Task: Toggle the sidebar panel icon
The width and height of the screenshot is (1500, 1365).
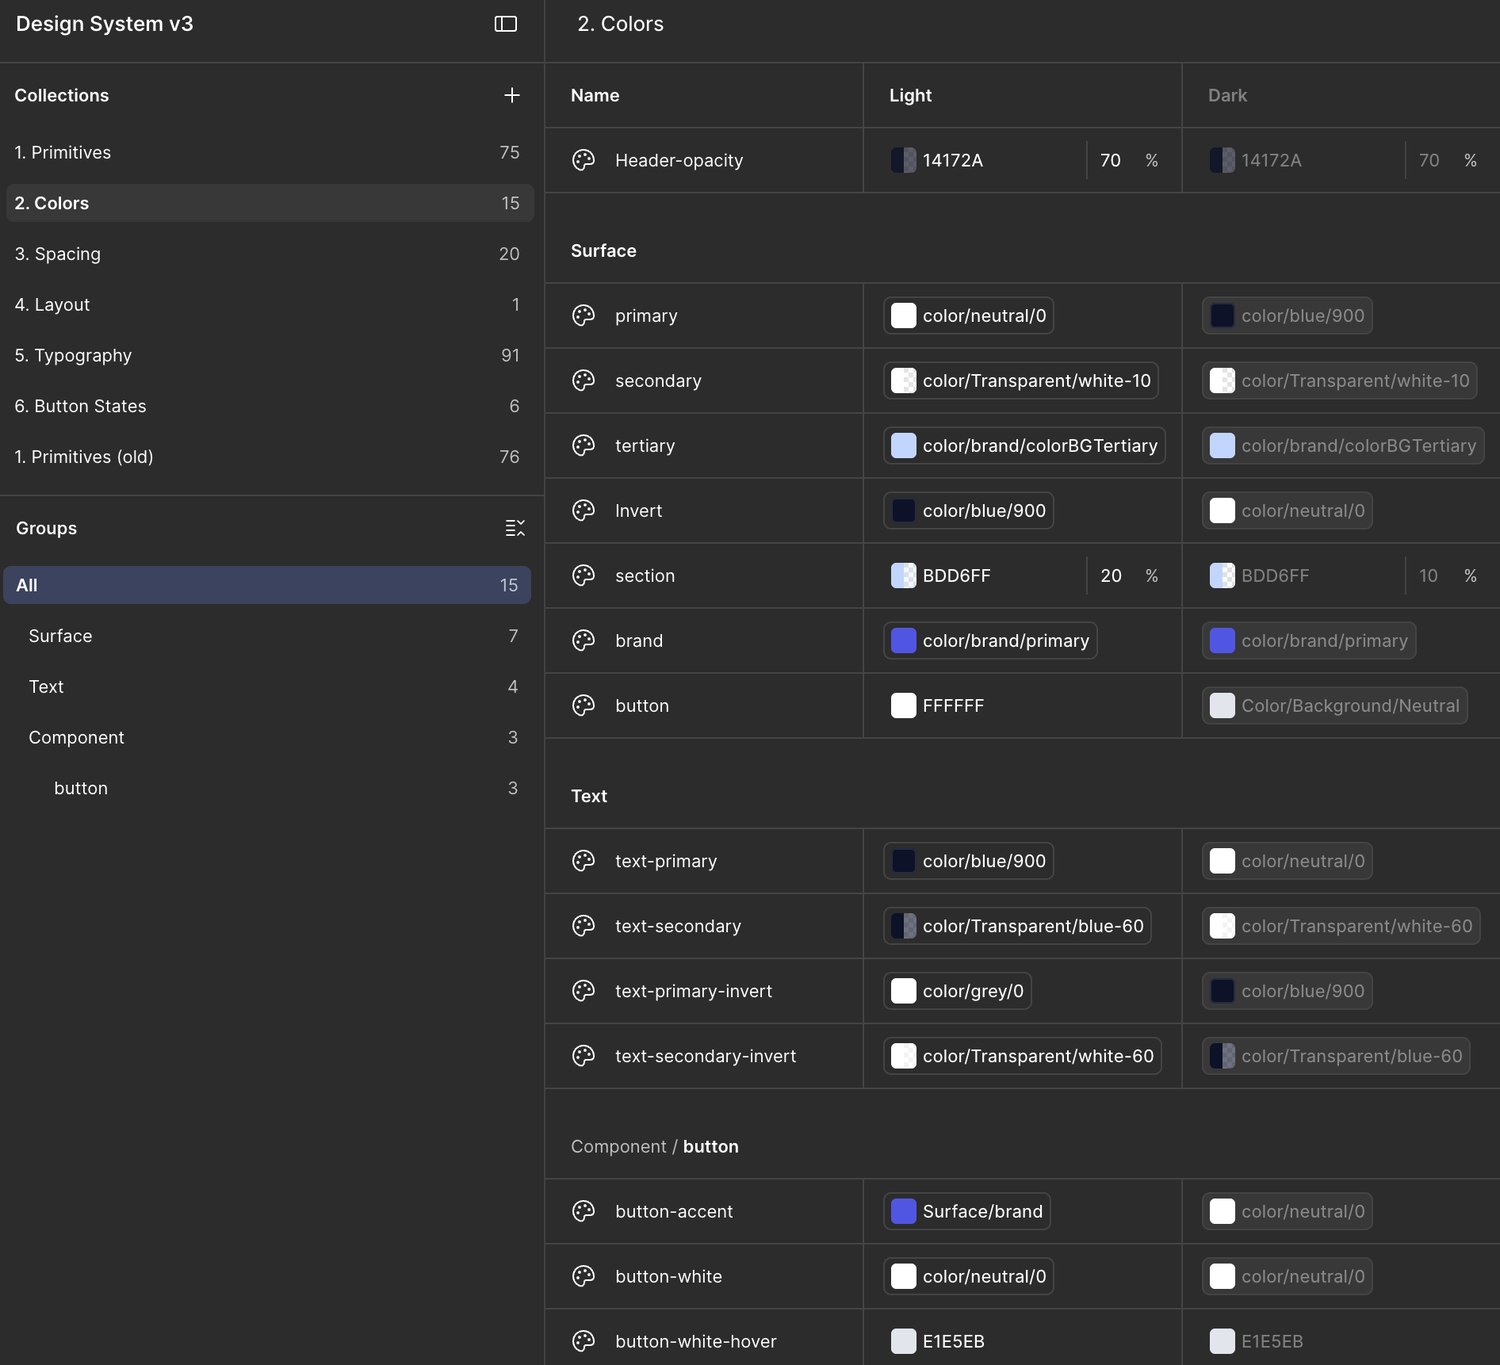Action: point(506,24)
